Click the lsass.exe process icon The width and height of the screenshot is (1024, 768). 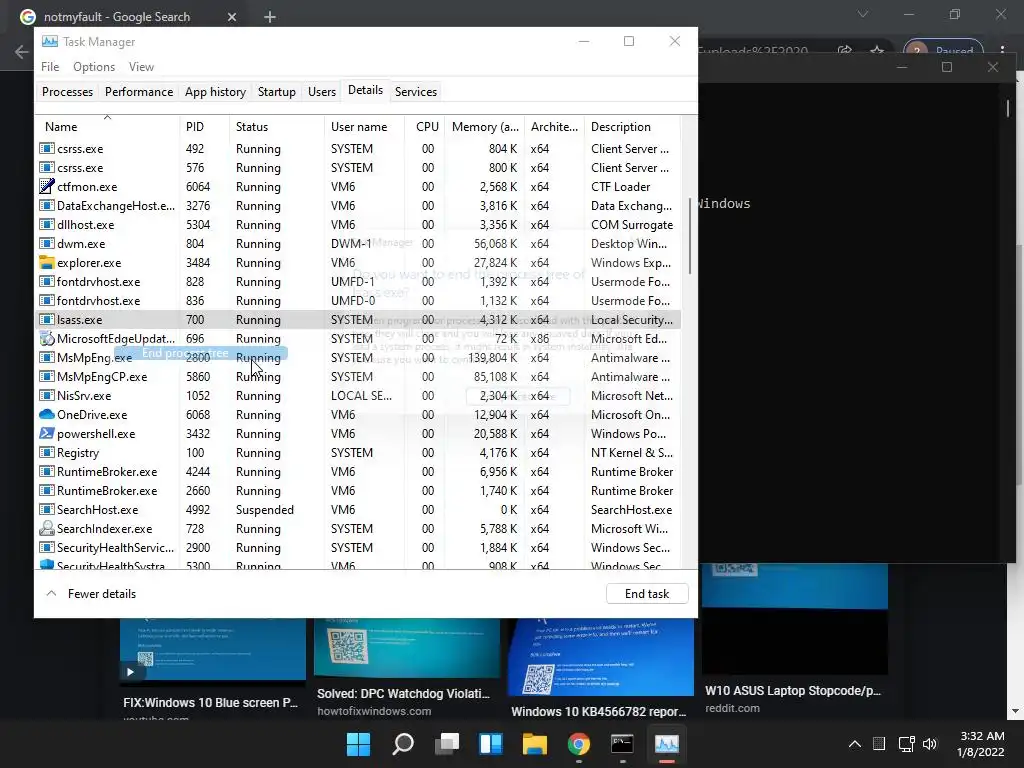pyautogui.click(x=46, y=319)
